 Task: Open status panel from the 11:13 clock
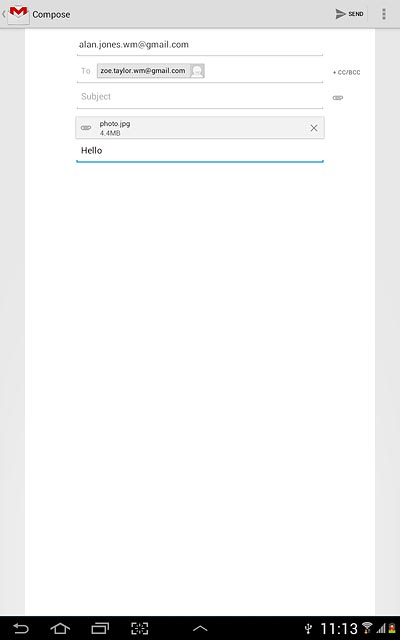(x=339, y=629)
